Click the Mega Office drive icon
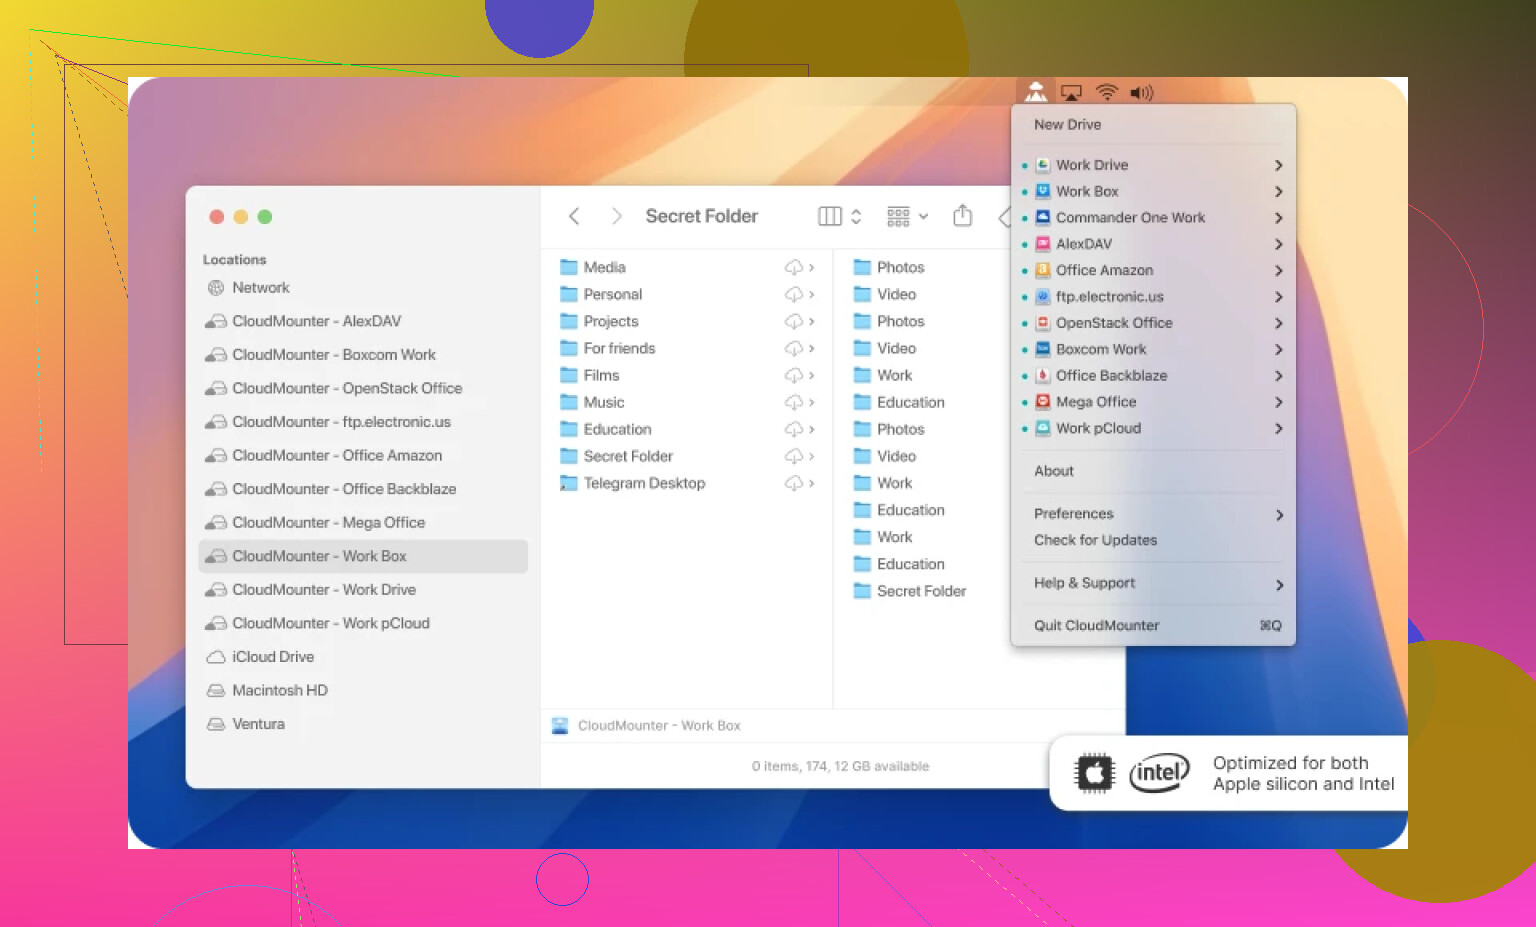This screenshot has height=927, width=1536. tap(1043, 402)
